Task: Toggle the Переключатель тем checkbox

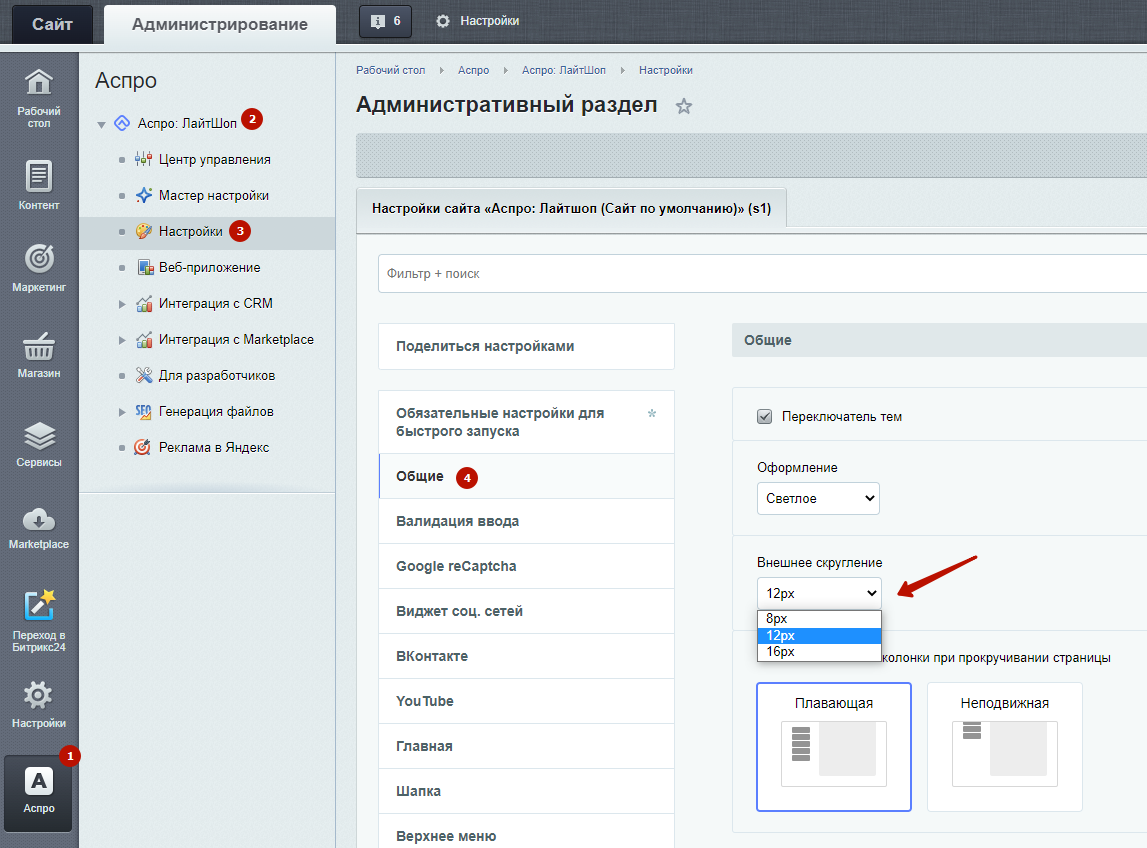Action: click(764, 416)
